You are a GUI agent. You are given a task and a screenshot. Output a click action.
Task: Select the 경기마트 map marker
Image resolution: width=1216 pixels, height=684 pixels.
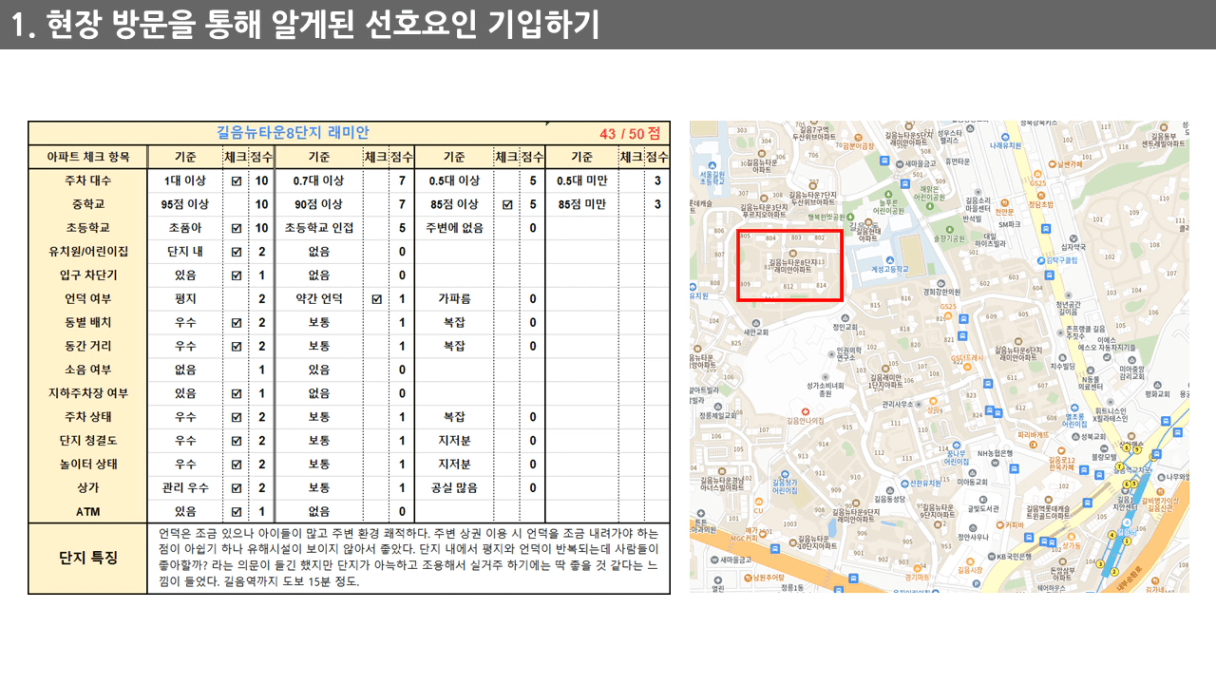click(917, 572)
